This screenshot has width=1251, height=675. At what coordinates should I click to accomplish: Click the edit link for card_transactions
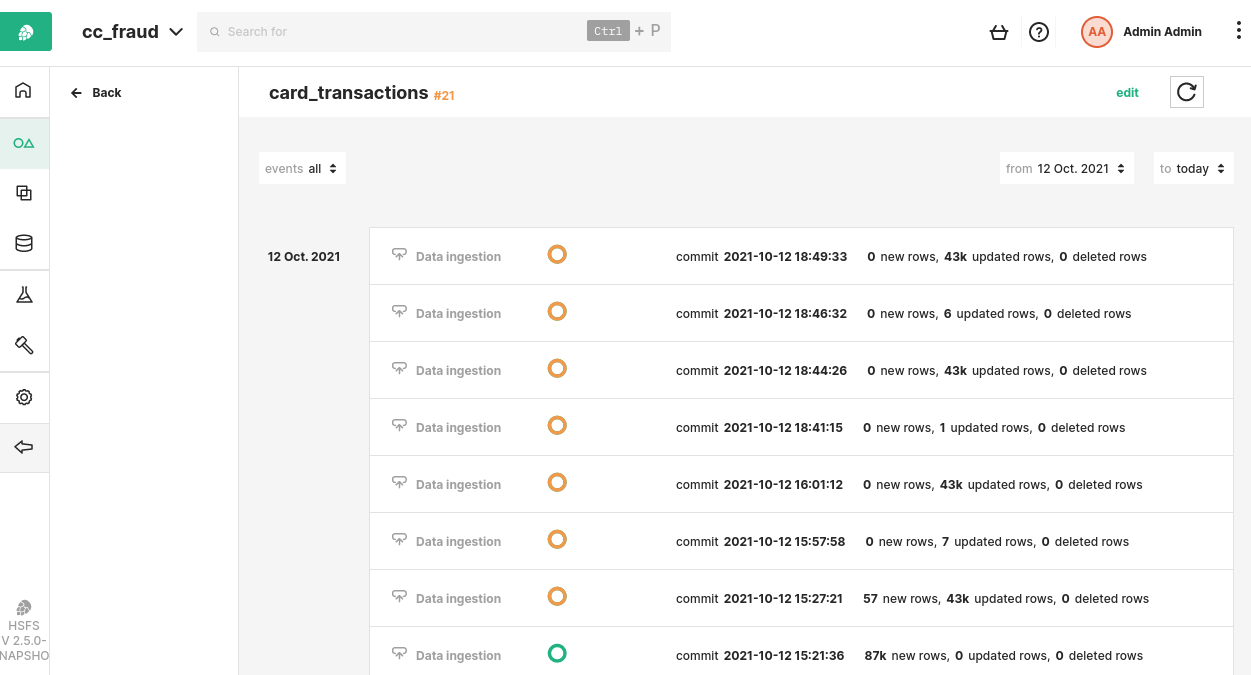(x=1127, y=92)
